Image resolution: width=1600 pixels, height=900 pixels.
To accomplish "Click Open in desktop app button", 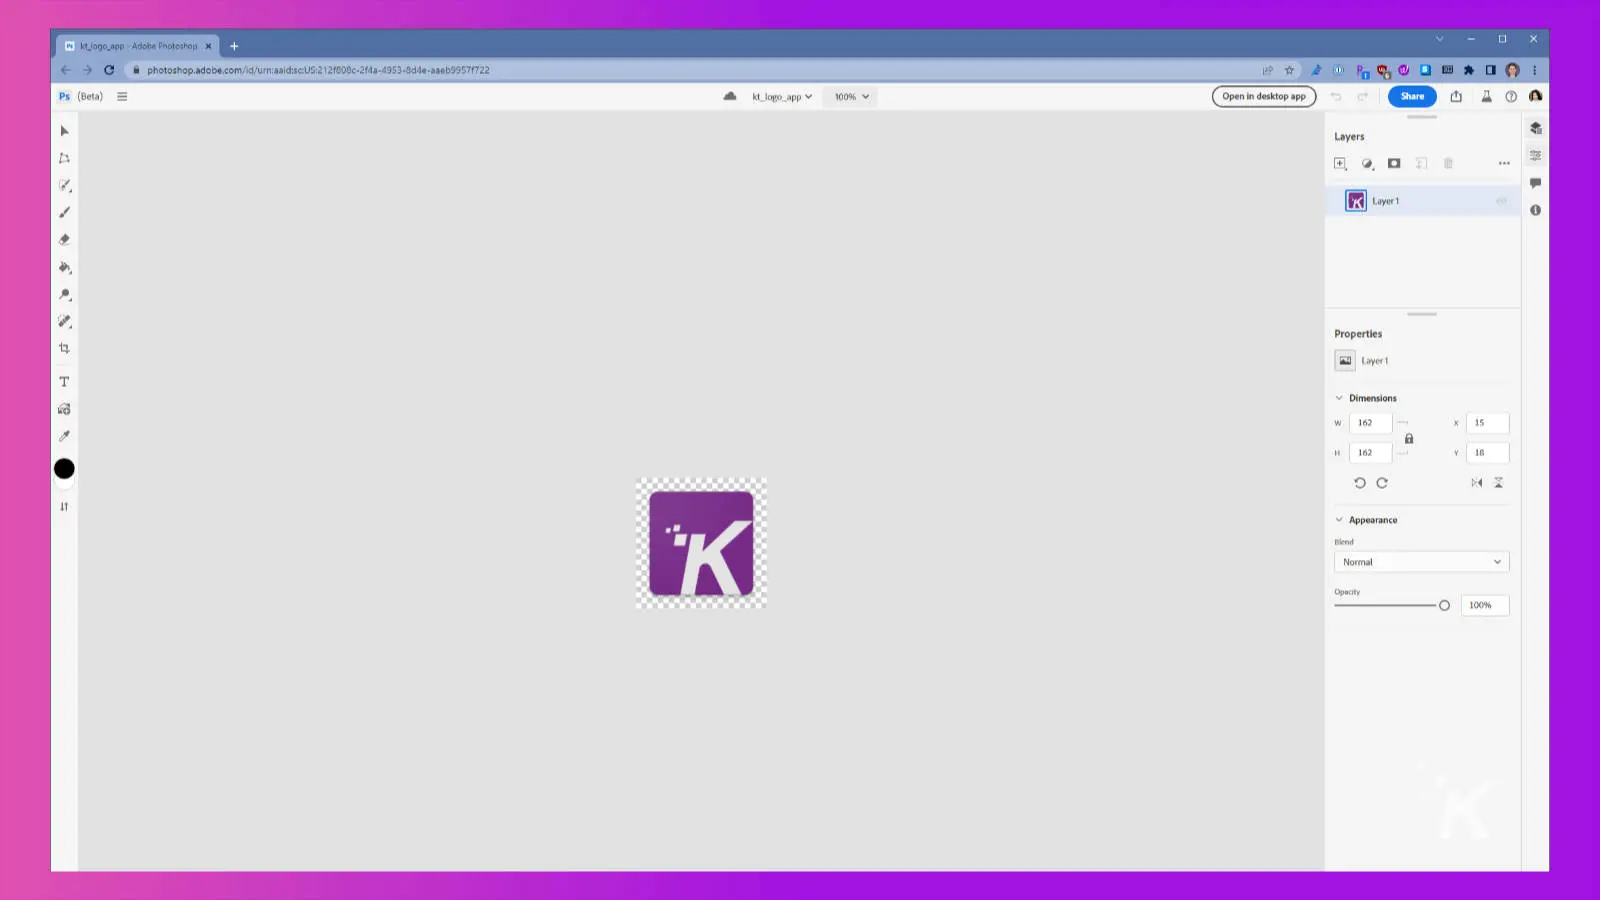I will [x=1264, y=96].
